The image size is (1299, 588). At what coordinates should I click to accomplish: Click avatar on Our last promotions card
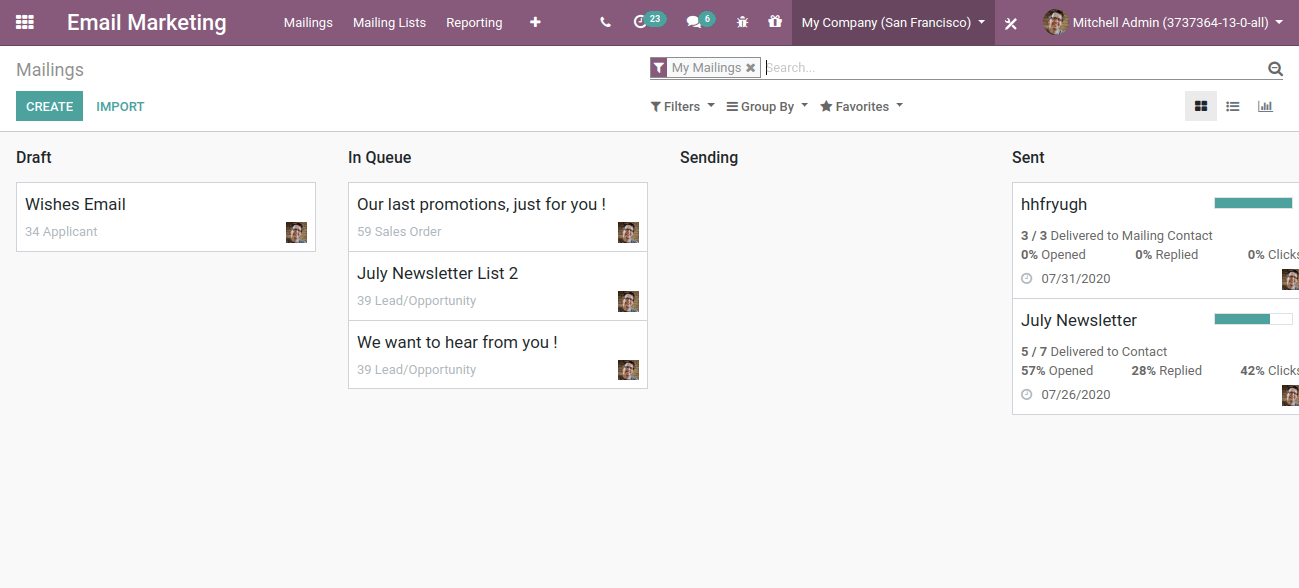tap(628, 232)
